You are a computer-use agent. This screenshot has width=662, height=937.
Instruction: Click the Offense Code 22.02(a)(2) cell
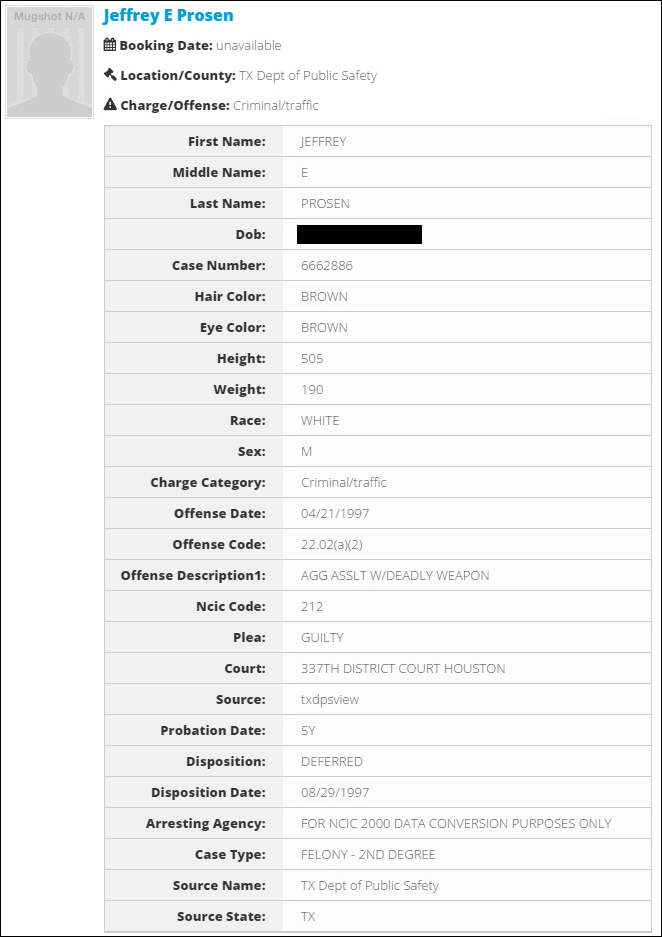point(467,544)
